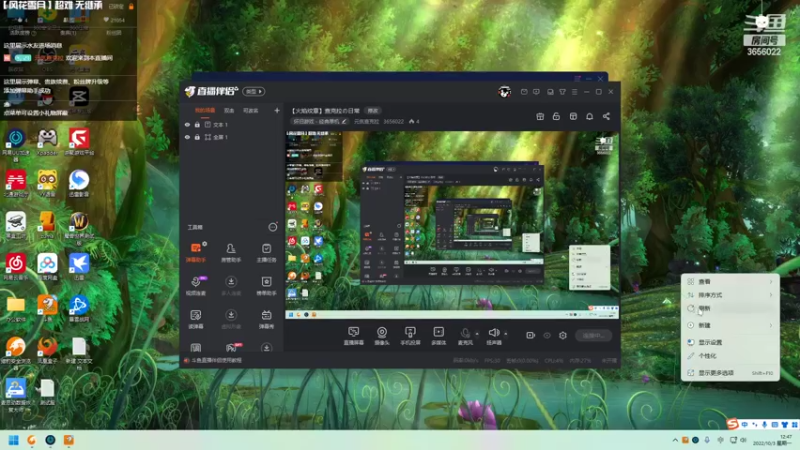Toggle visibility eye for 文本 1 layer
Screen dimensions: 800x450
tap(187, 124)
